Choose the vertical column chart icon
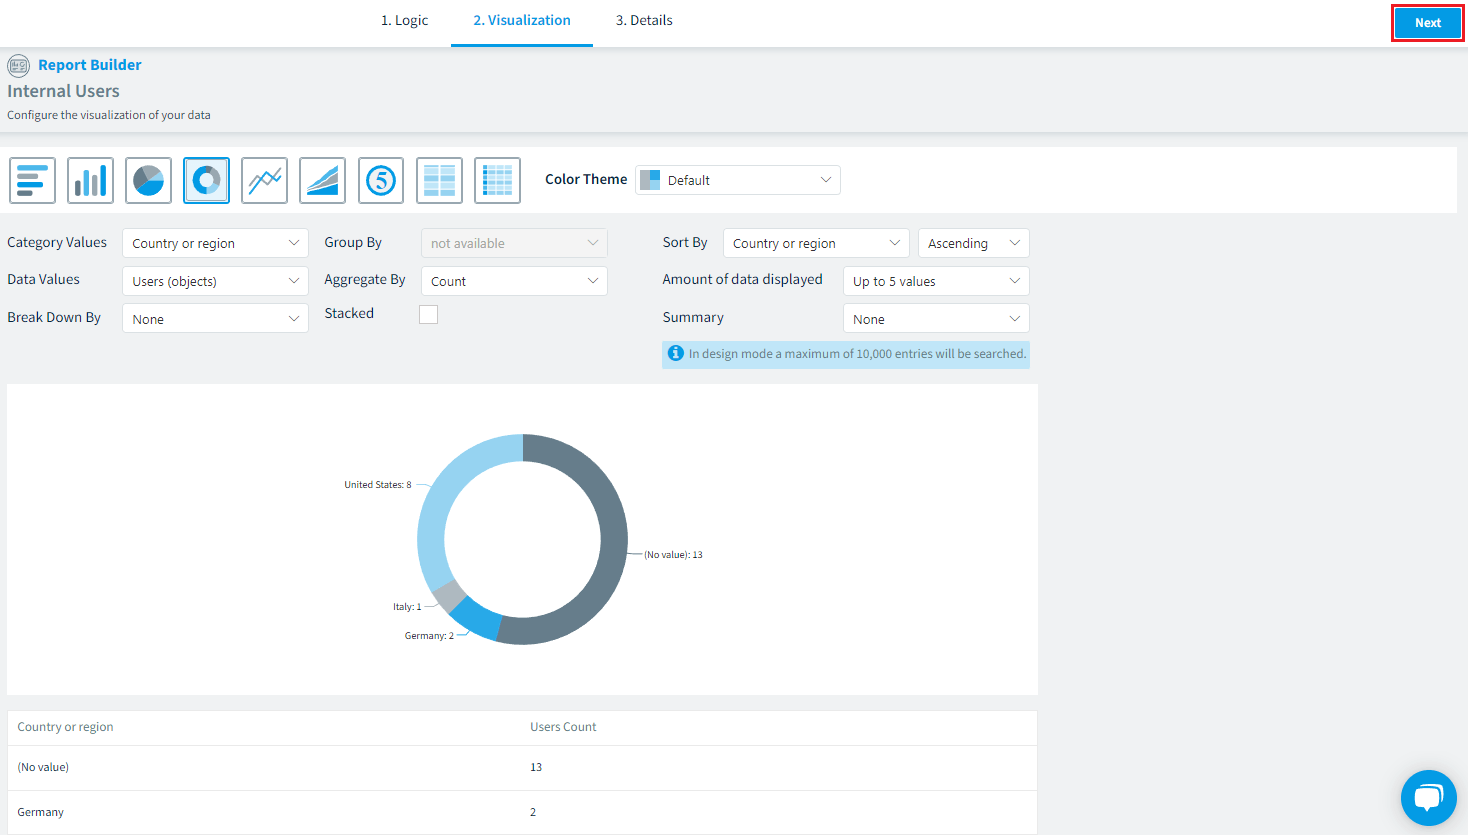Screen dimensions: 1468x835 pos(90,180)
